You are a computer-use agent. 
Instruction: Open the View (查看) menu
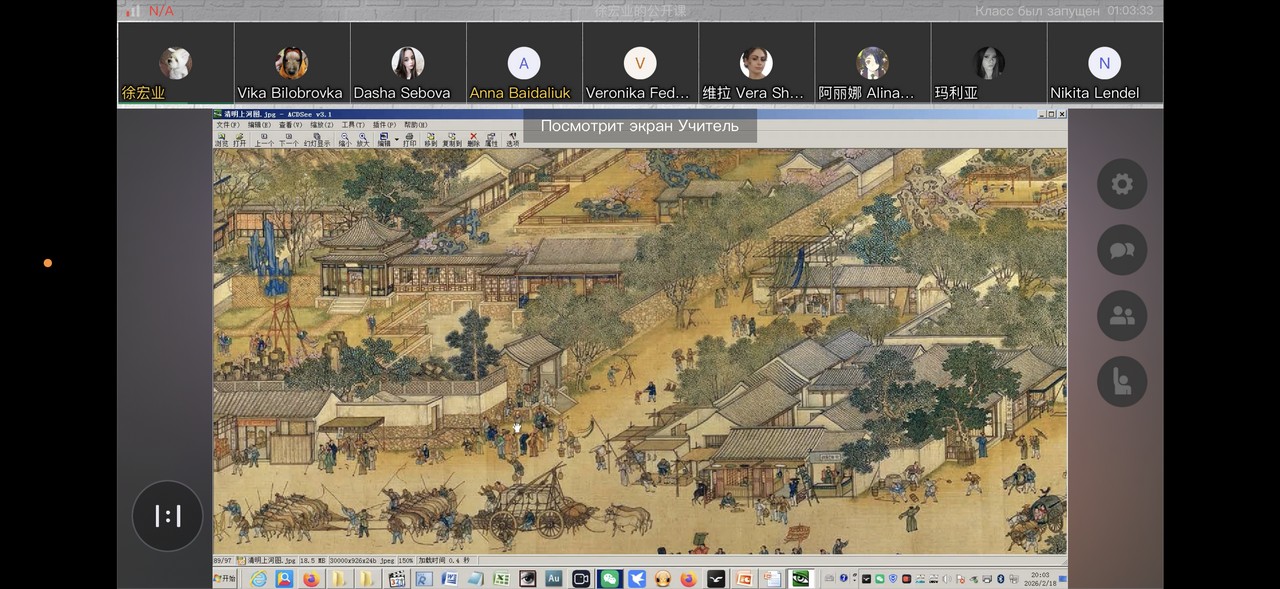(289, 125)
